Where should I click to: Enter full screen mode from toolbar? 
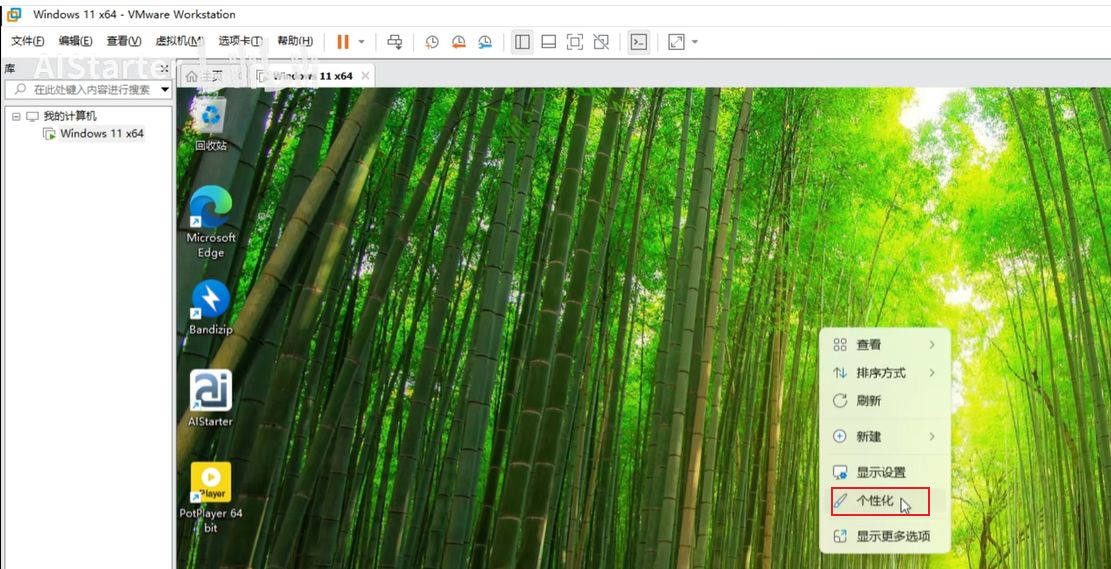(x=575, y=42)
